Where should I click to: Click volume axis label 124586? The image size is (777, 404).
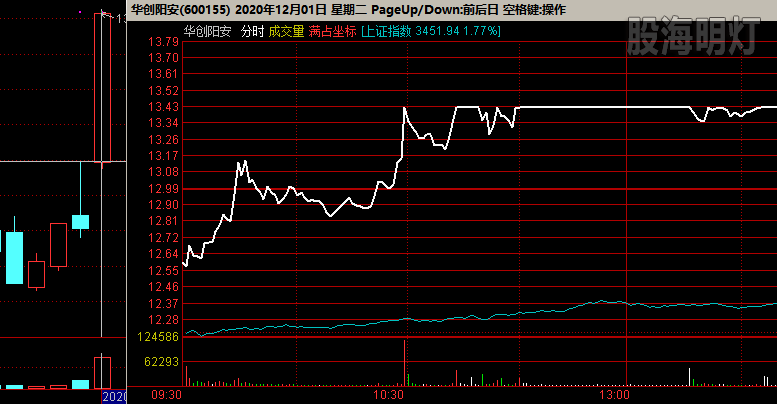pyautogui.click(x=158, y=337)
